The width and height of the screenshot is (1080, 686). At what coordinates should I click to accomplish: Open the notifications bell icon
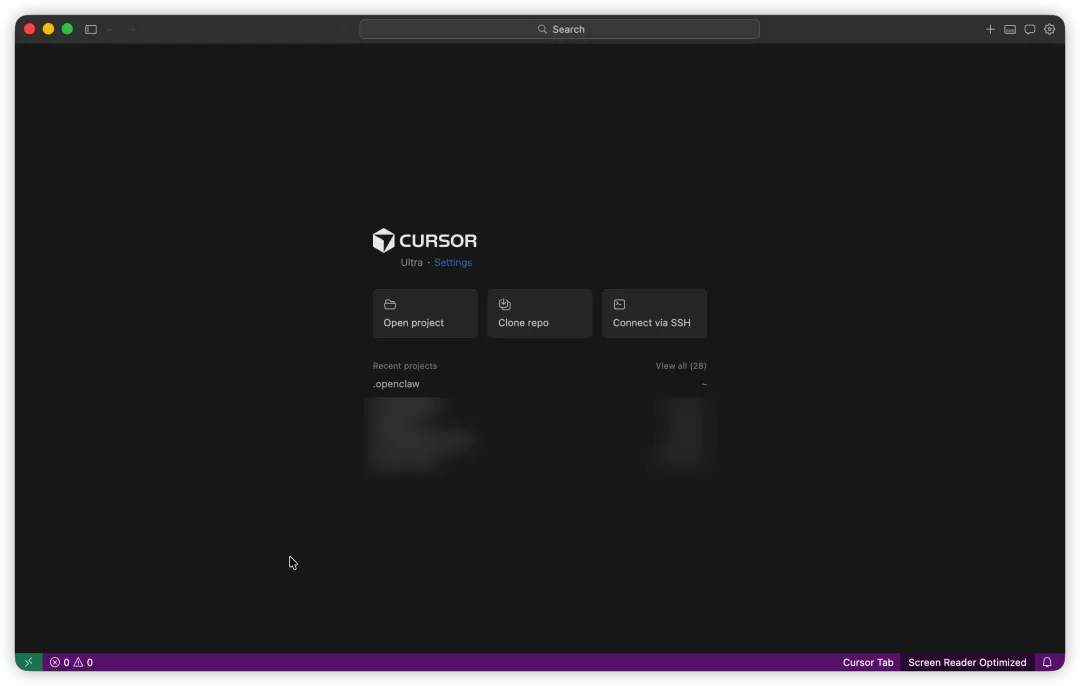pos(1047,662)
